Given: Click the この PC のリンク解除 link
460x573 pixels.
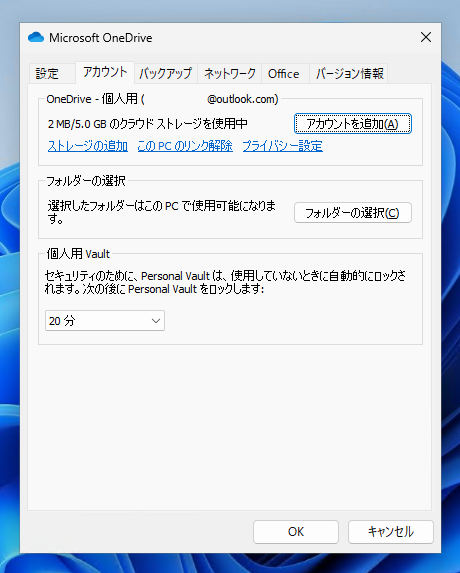Looking at the screenshot, I should tap(185, 146).
